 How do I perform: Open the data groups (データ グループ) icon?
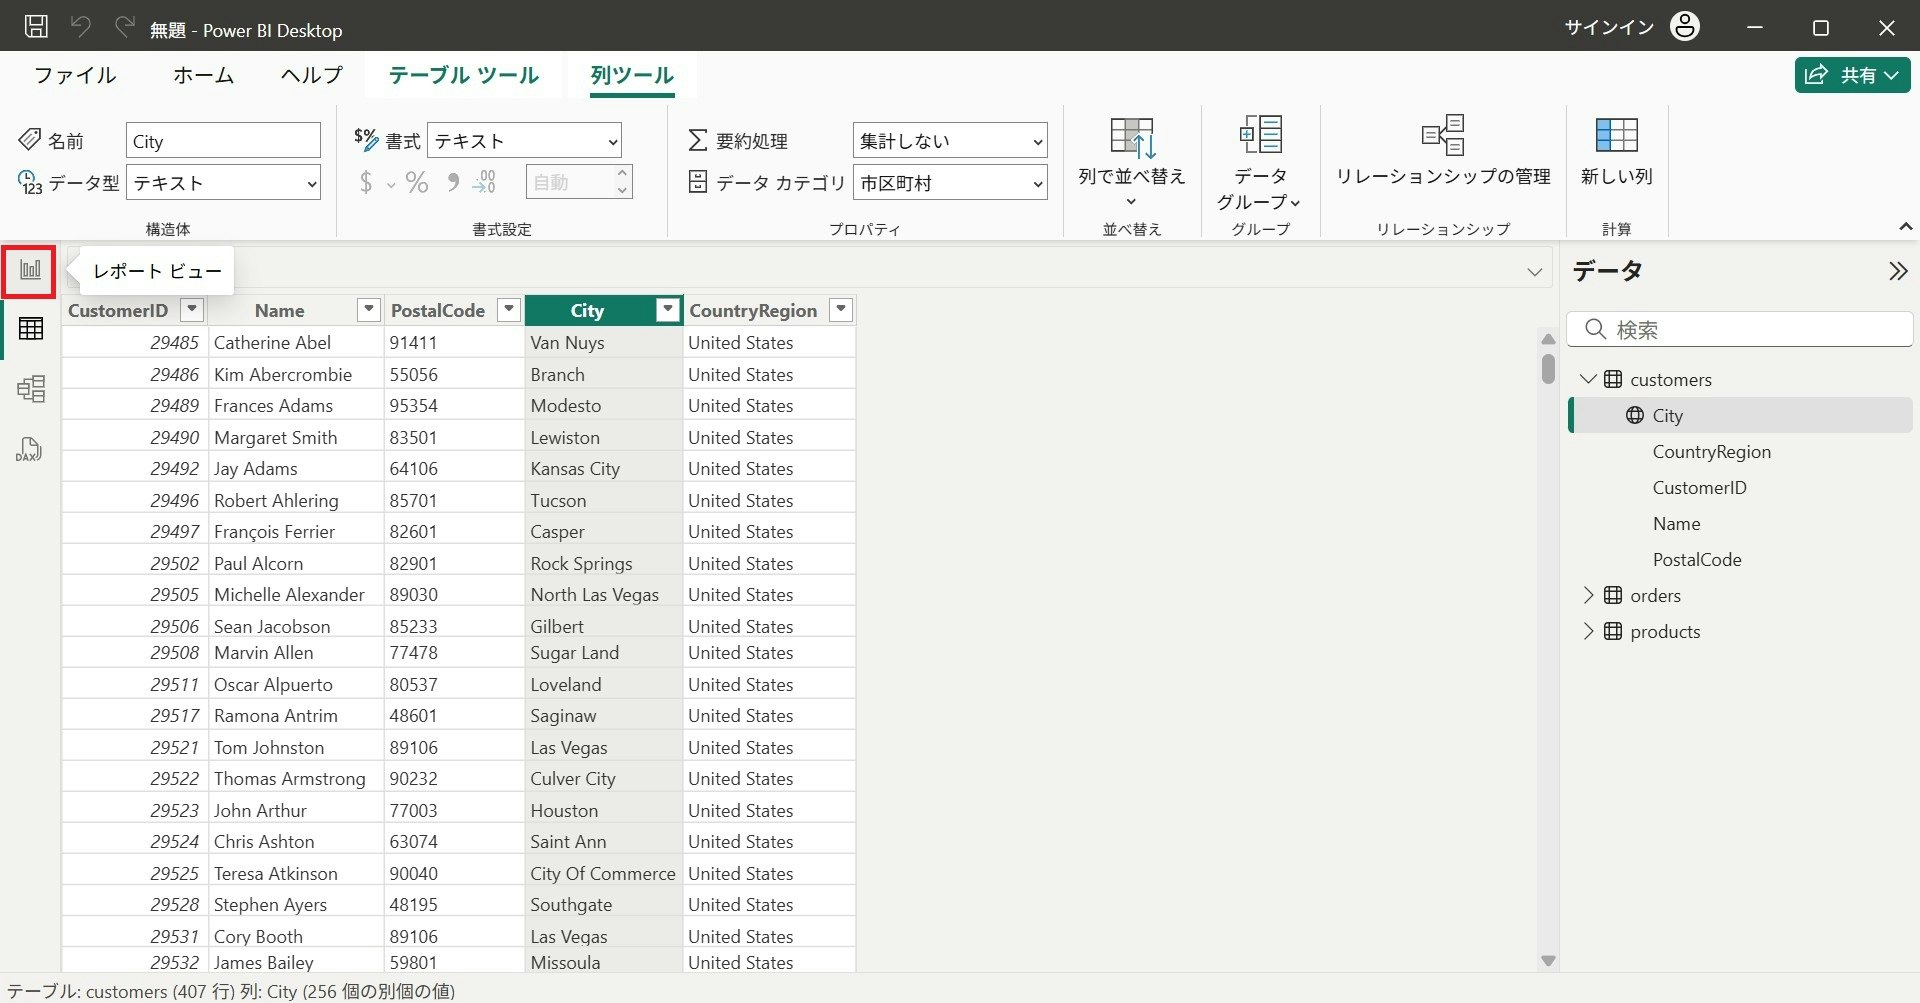tap(1261, 134)
